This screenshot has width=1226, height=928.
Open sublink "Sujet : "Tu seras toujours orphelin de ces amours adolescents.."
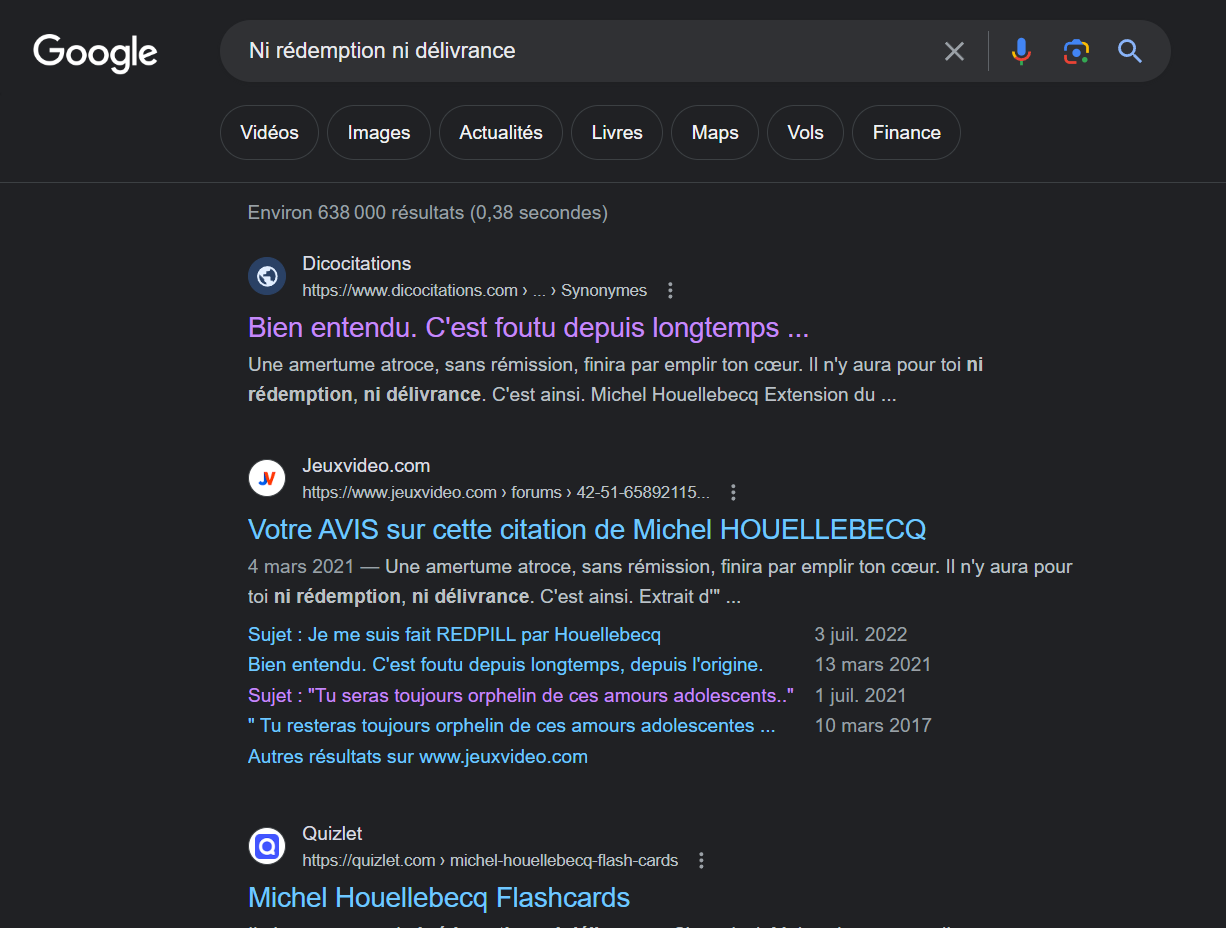click(x=521, y=695)
